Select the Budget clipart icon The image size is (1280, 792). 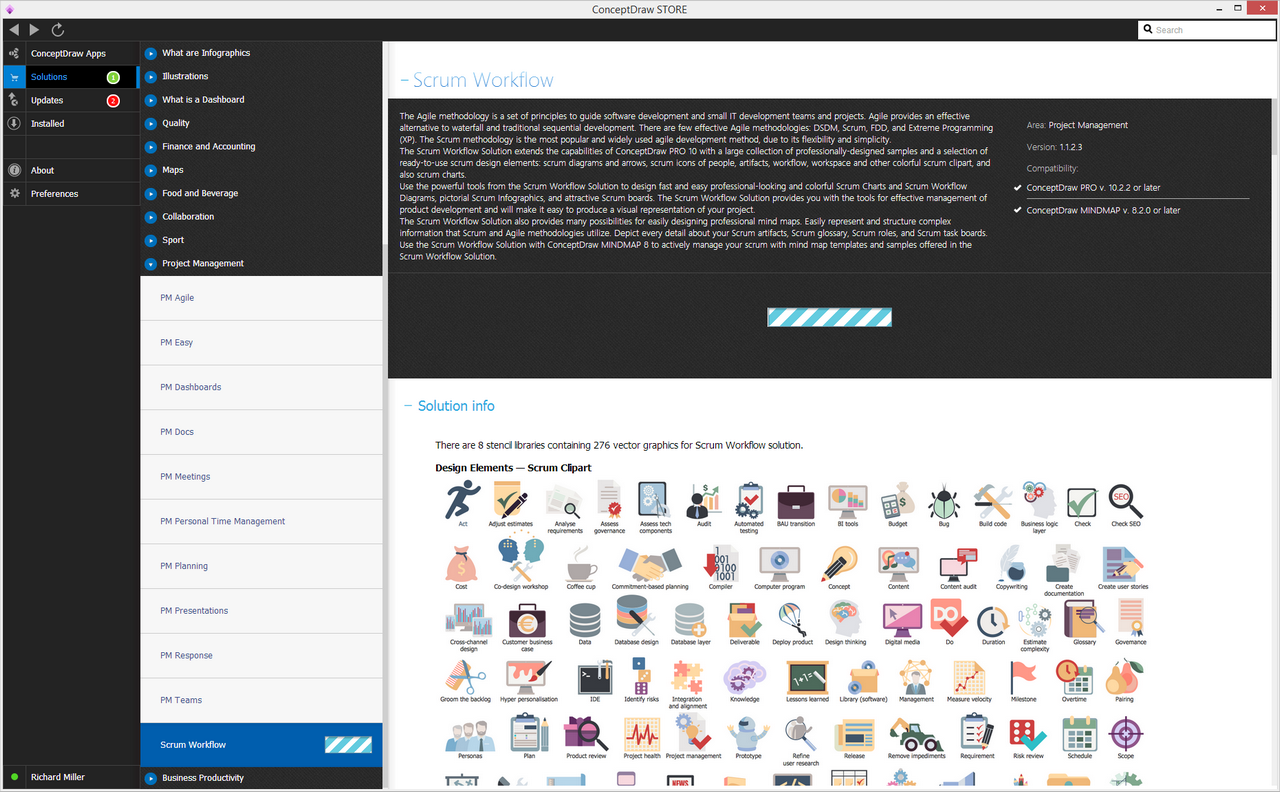[897, 499]
